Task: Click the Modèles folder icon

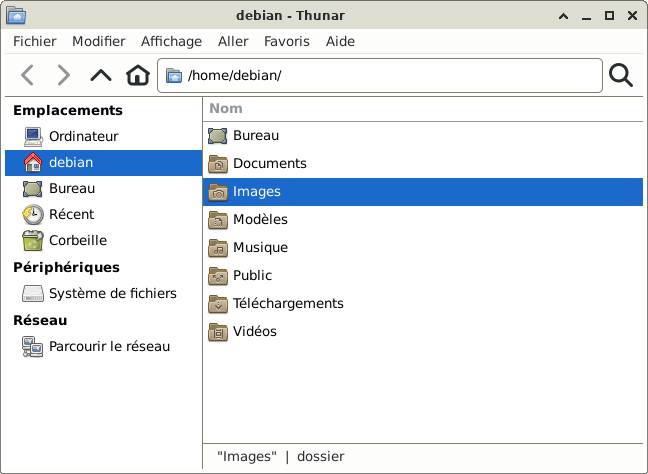Action: [217, 220]
